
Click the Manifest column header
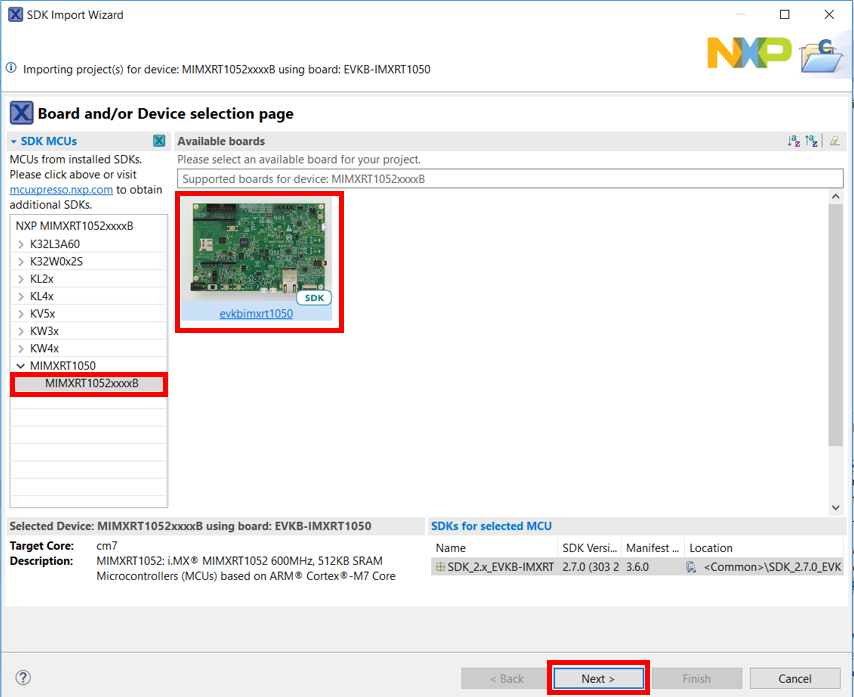tap(652, 548)
